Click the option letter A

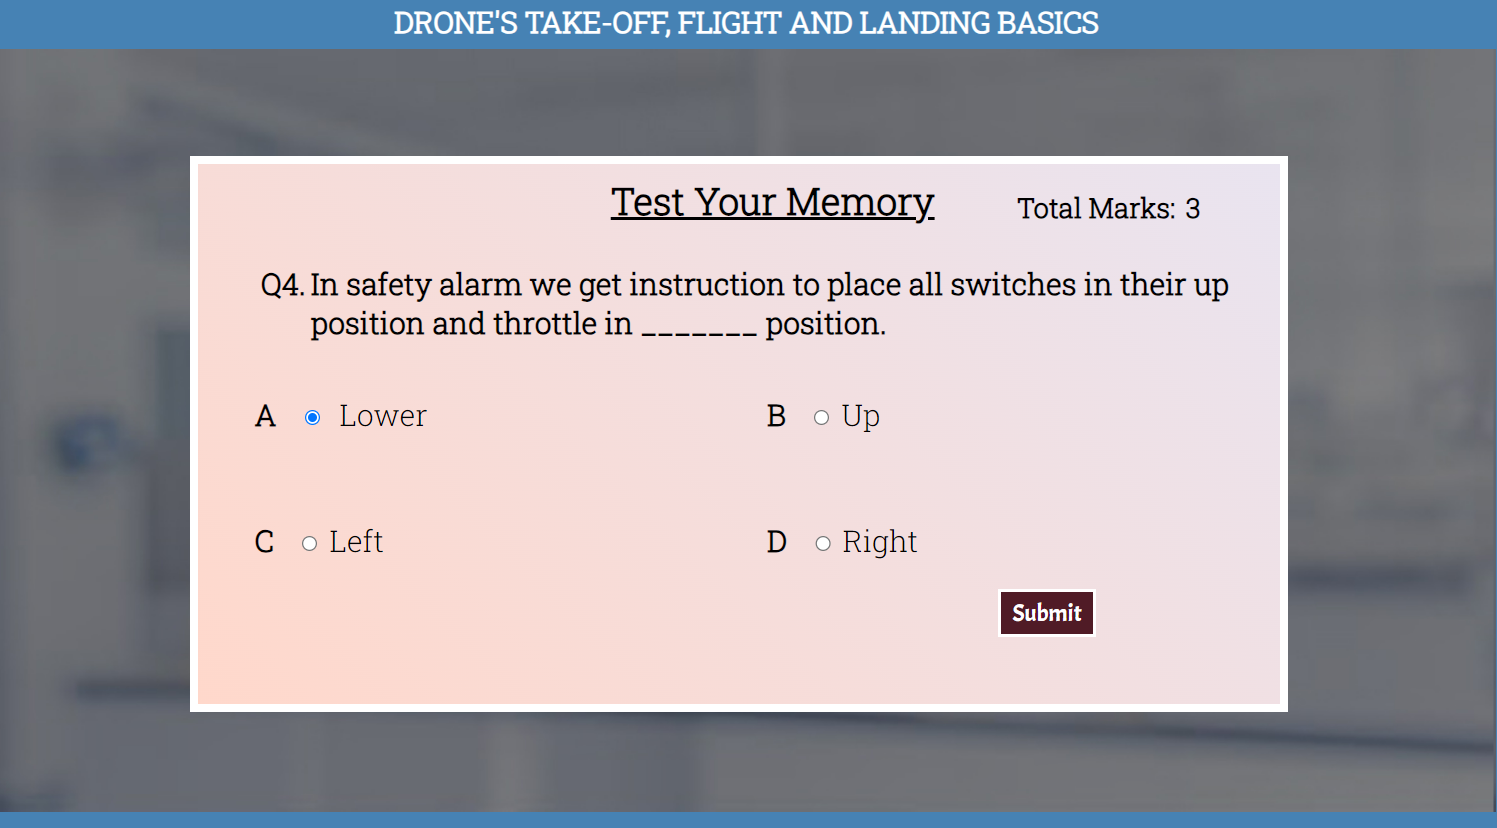click(265, 416)
